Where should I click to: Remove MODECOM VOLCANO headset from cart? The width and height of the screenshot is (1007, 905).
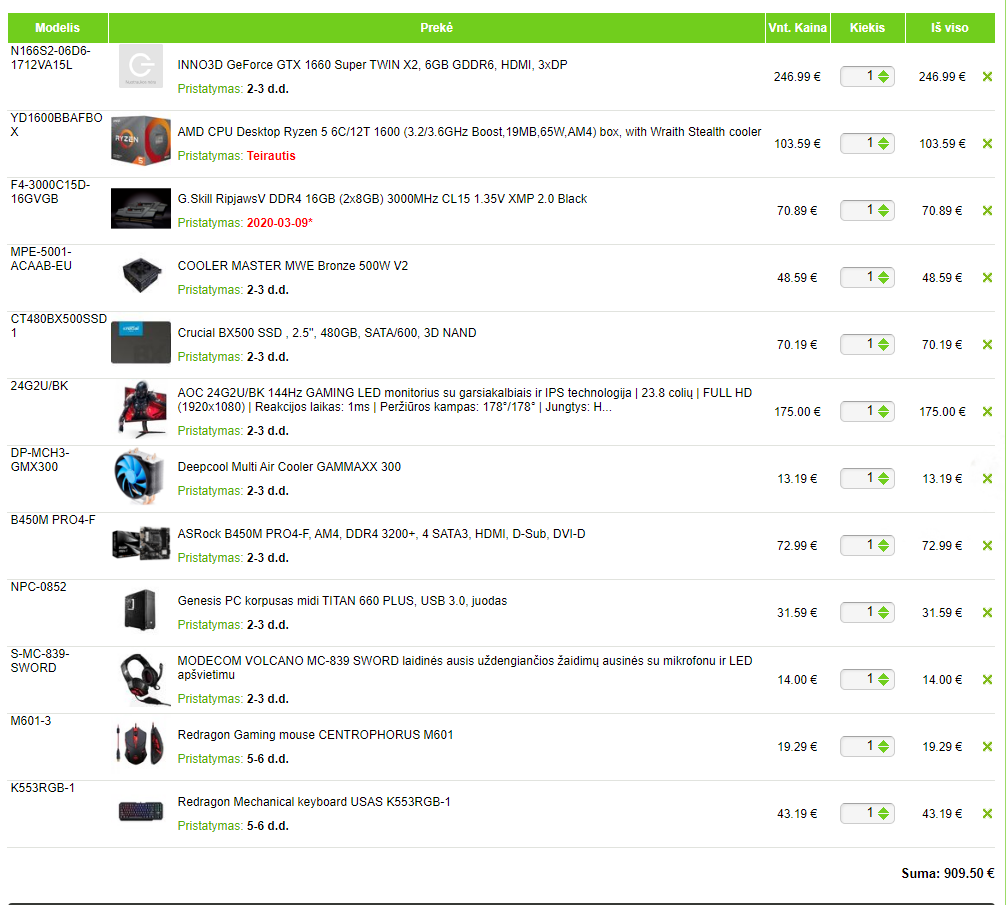click(987, 680)
